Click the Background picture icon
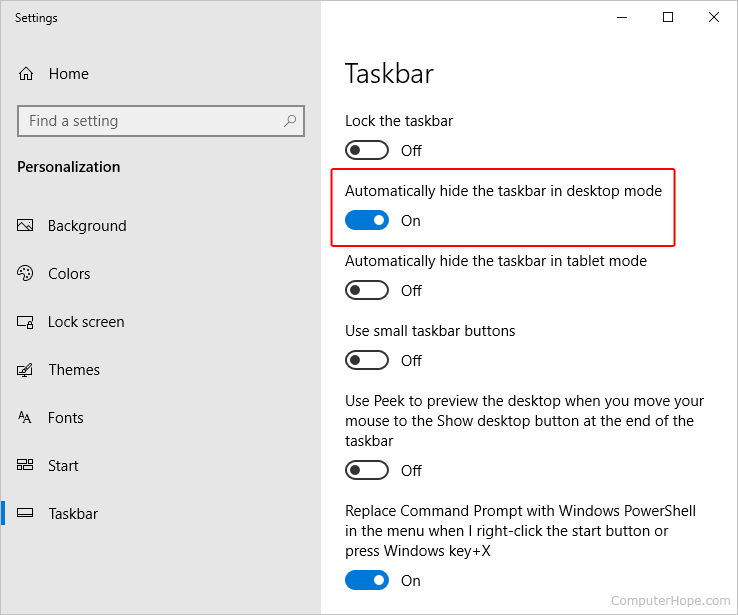Image resolution: width=738 pixels, height=615 pixels. pos(25,225)
